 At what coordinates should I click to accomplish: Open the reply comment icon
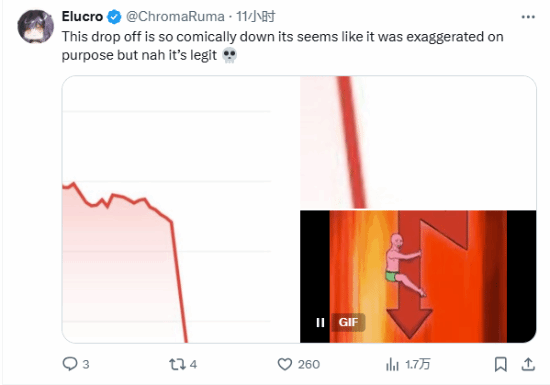click(x=70, y=364)
